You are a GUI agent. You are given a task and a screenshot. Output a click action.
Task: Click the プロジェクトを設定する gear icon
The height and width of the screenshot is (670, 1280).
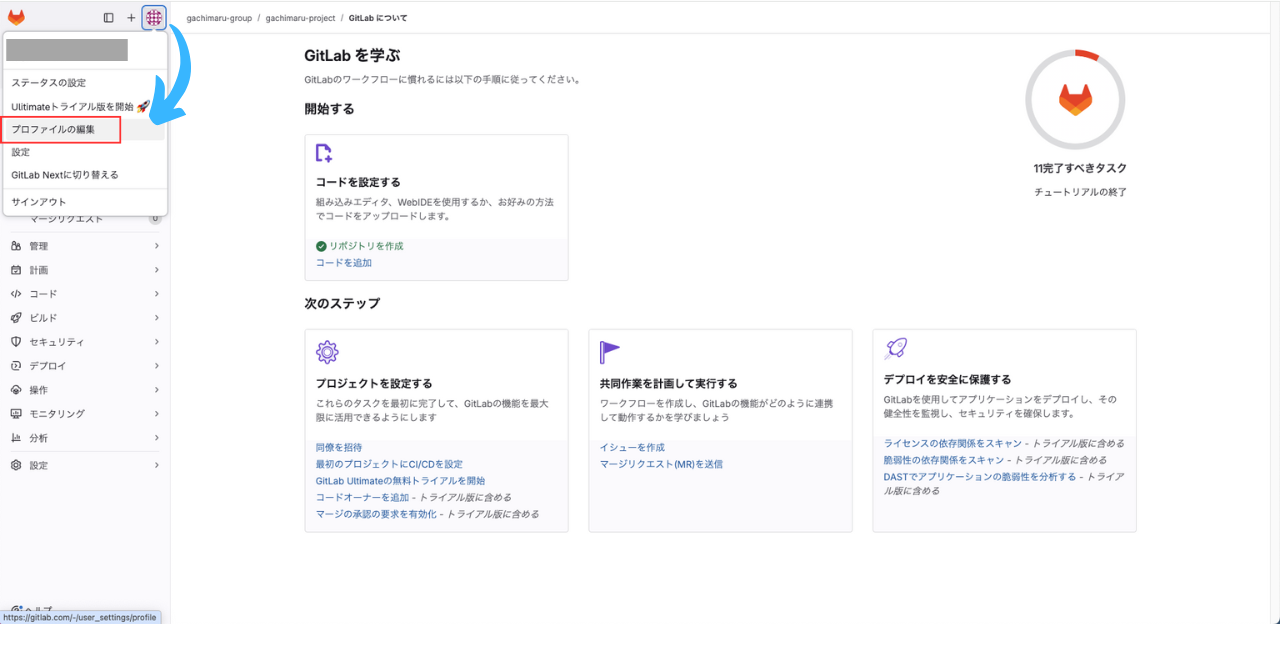pos(327,352)
